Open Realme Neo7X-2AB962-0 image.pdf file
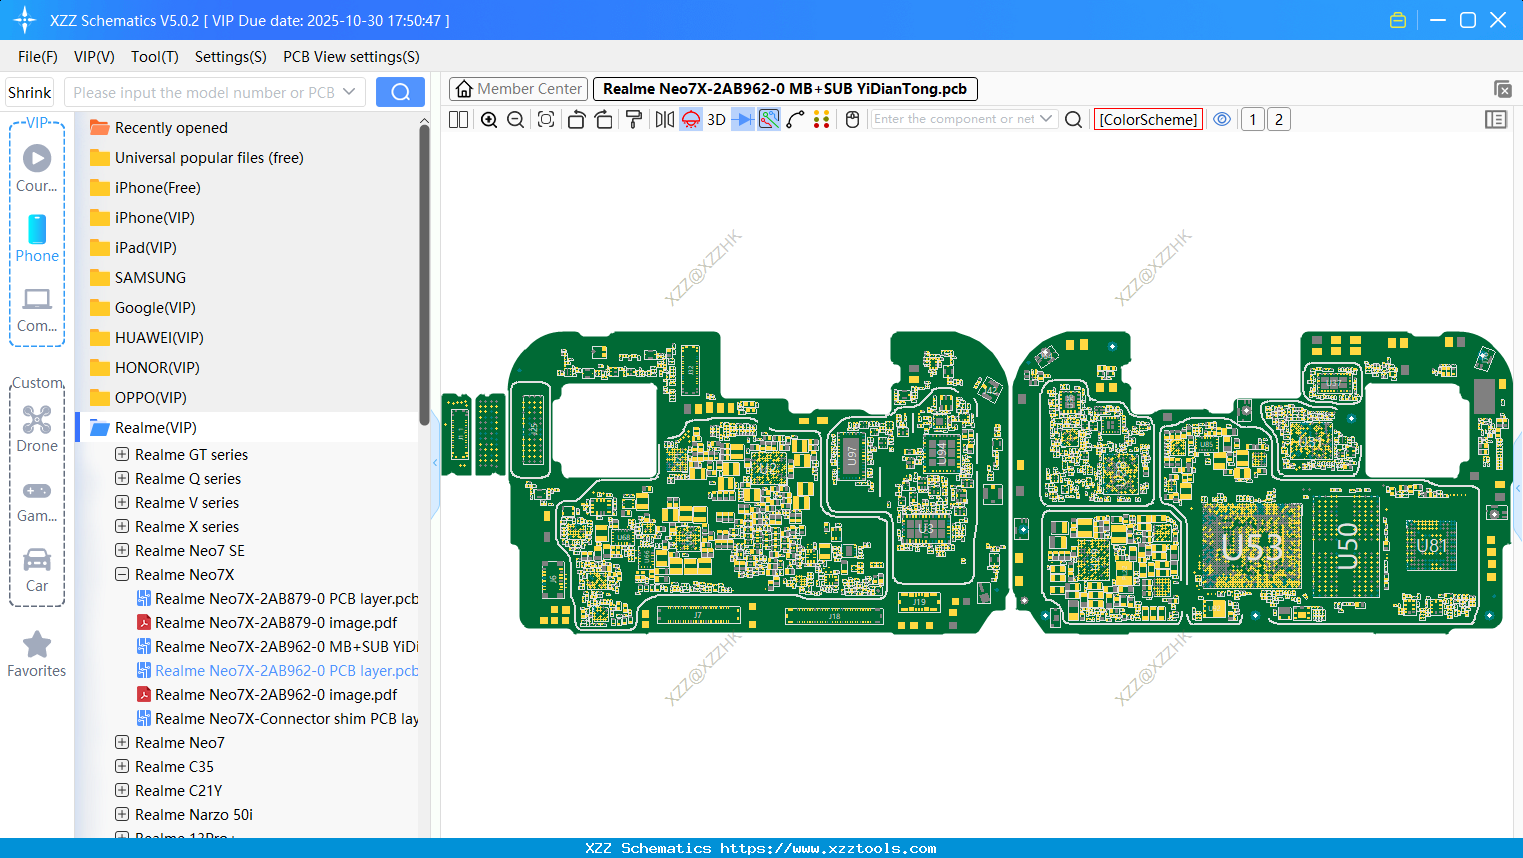Viewport: 1523px width, 858px height. click(x=275, y=694)
